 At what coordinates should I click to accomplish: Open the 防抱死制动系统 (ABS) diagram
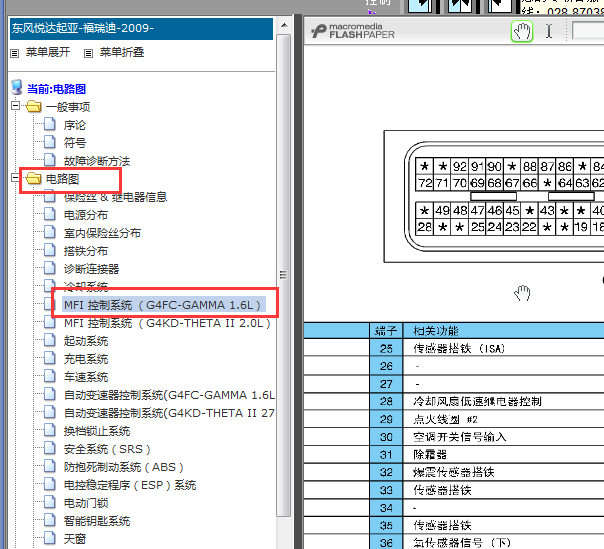[124, 467]
